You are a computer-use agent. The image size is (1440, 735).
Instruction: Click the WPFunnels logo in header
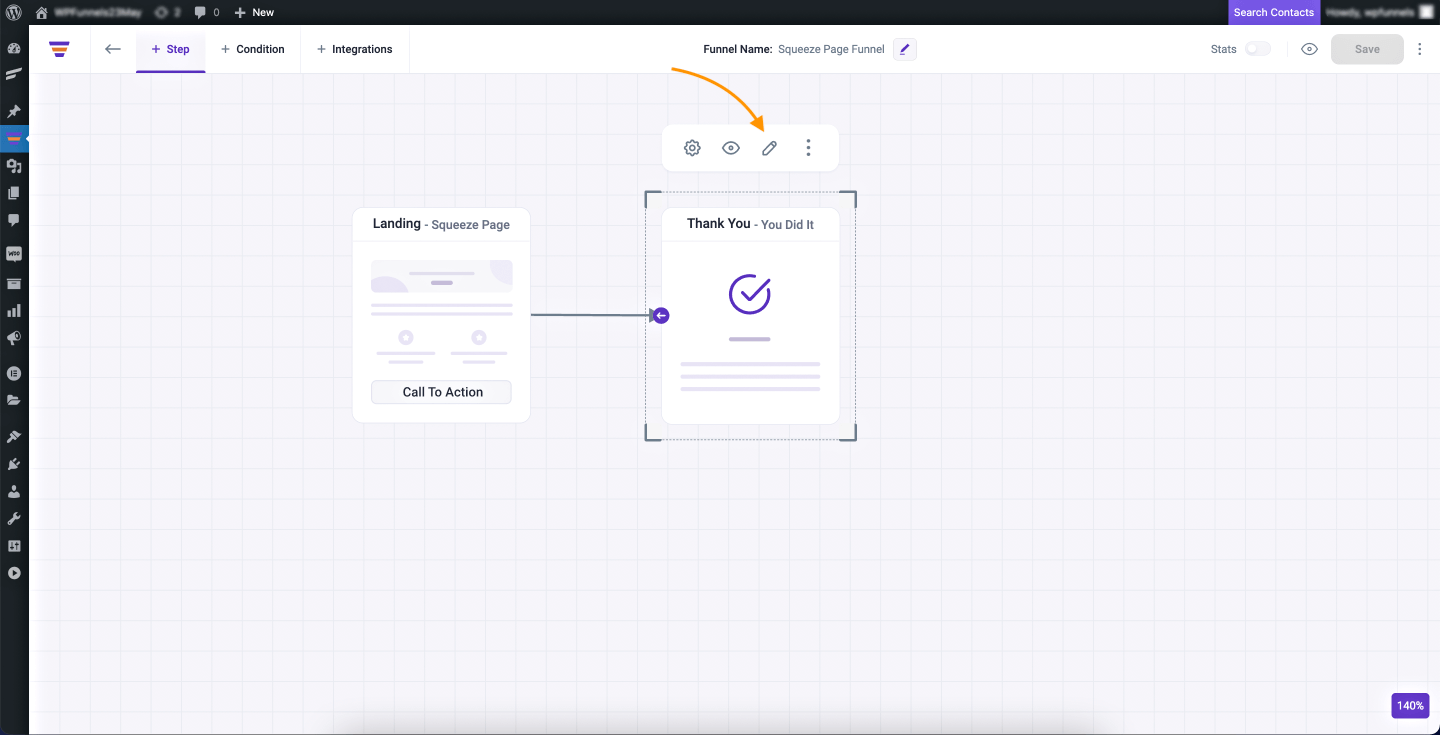pyautogui.click(x=59, y=49)
